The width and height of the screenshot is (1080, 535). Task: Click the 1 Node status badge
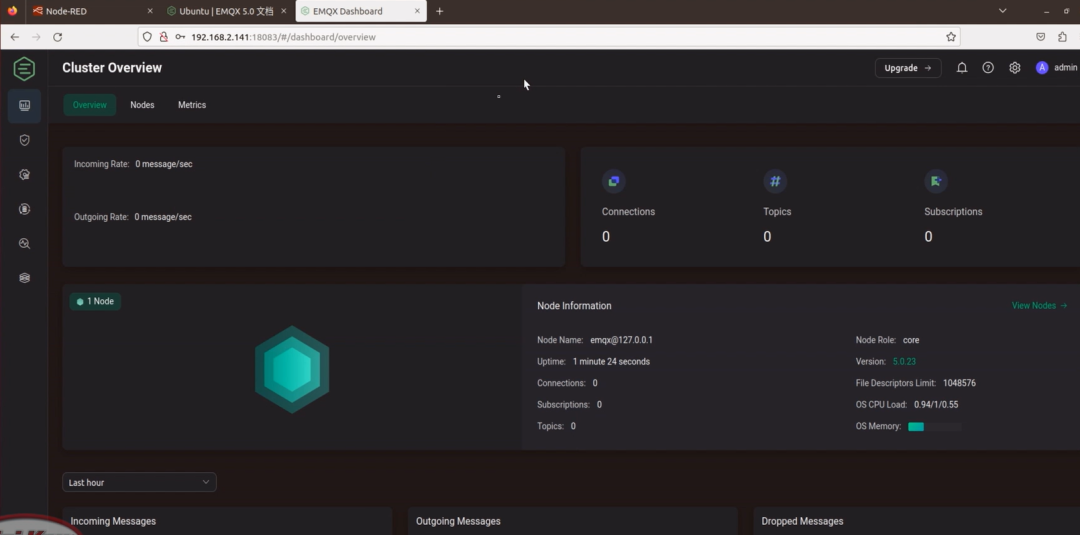(x=95, y=302)
